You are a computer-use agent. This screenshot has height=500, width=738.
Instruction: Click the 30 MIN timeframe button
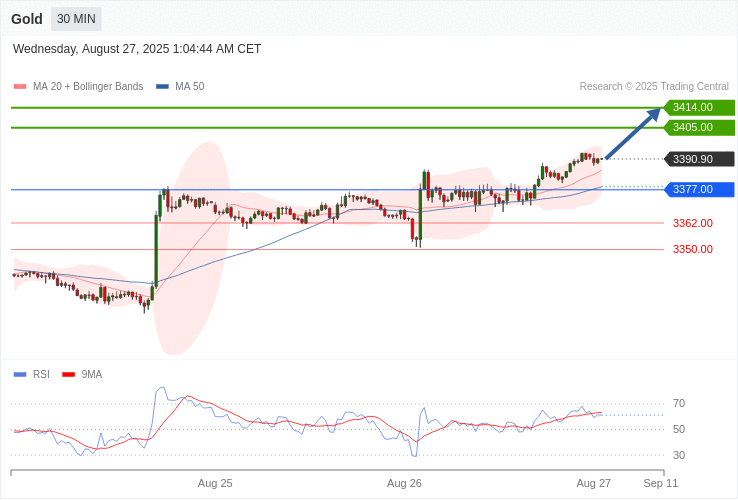coord(76,19)
